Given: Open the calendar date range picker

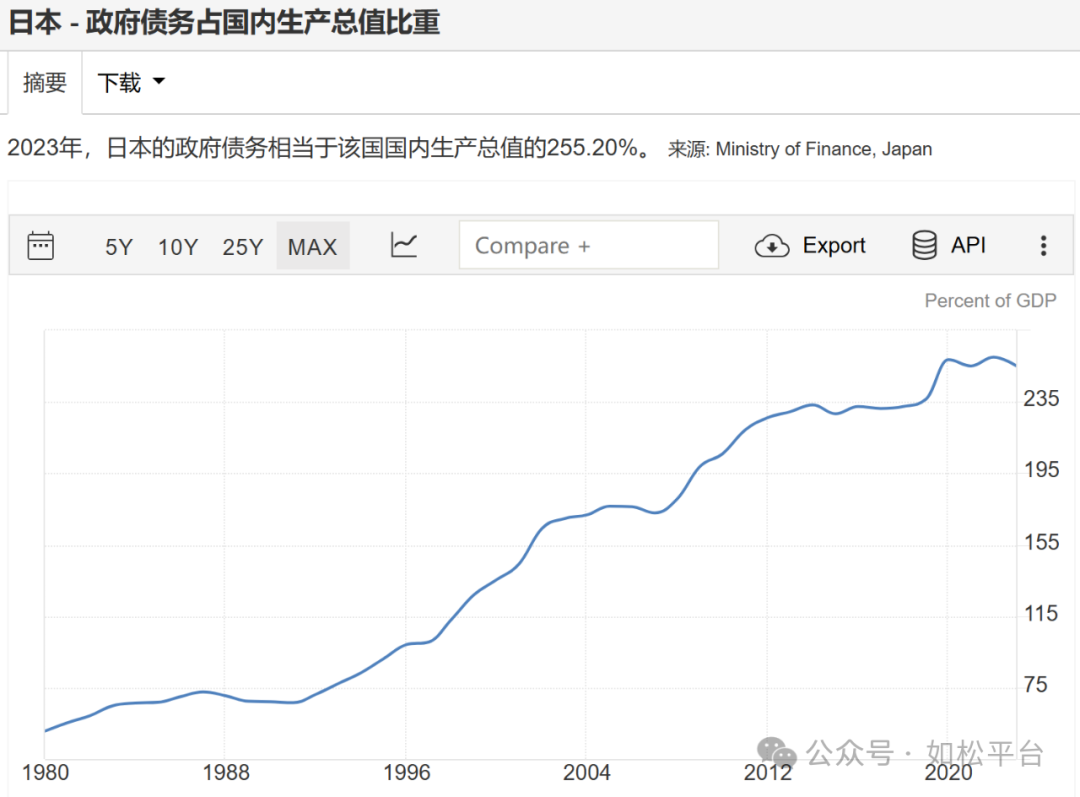Looking at the screenshot, I should click(41, 246).
